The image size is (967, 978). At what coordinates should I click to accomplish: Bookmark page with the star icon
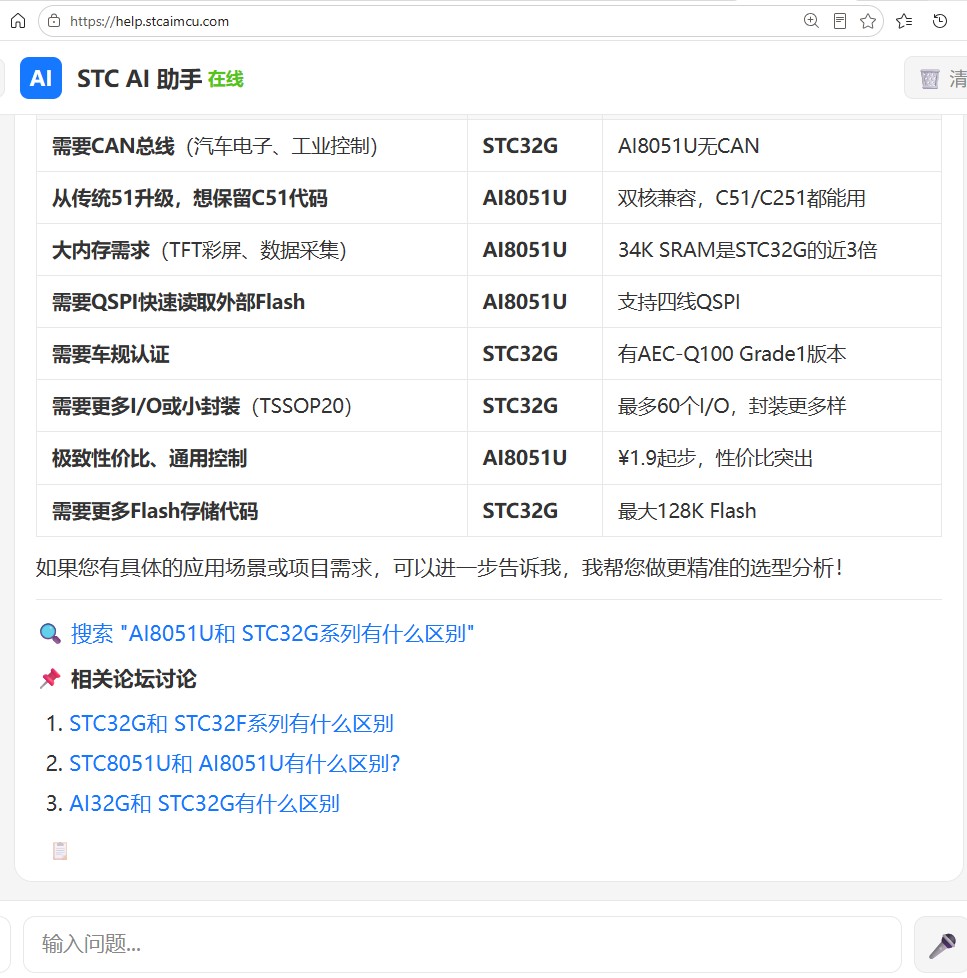(x=868, y=21)
